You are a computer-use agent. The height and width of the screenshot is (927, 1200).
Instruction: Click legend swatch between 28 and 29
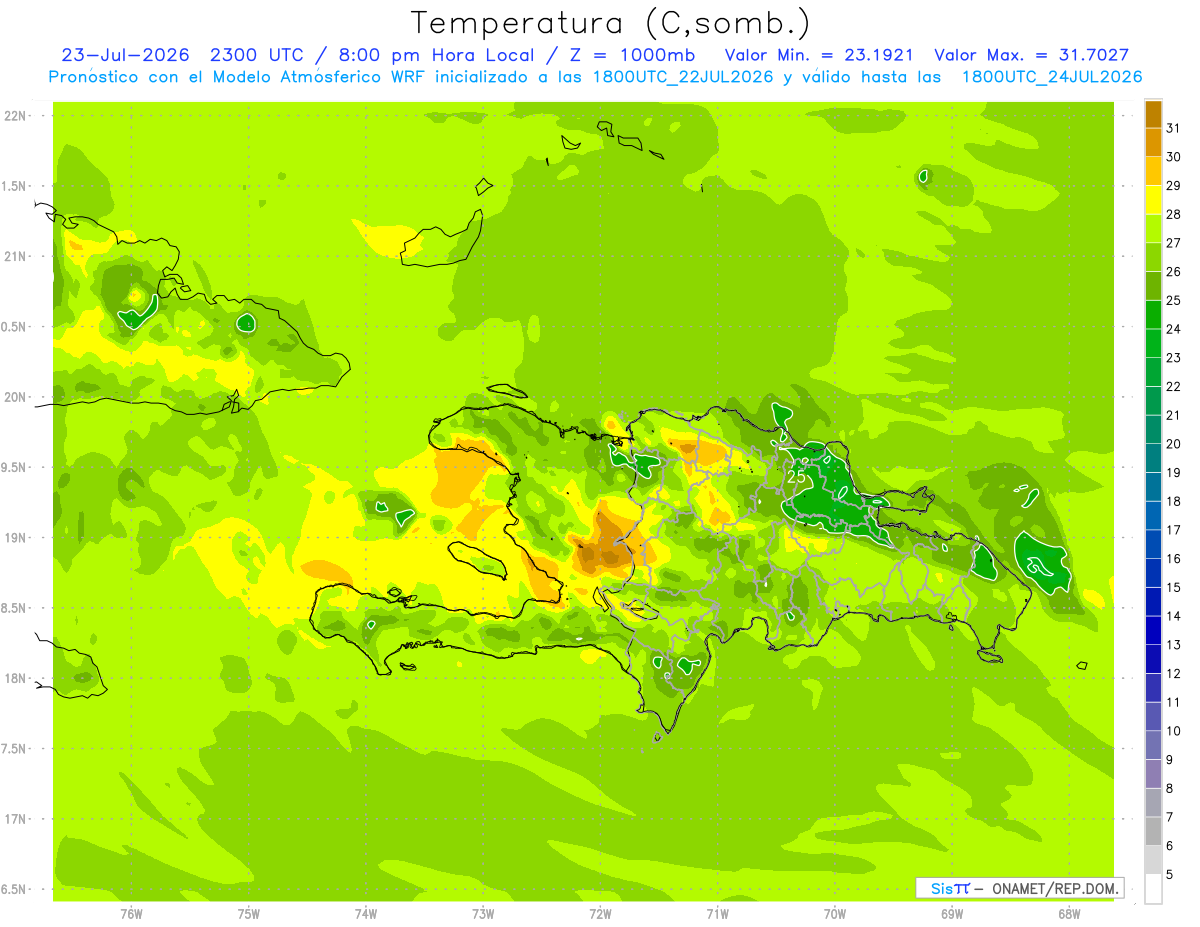pos(1153,201)
